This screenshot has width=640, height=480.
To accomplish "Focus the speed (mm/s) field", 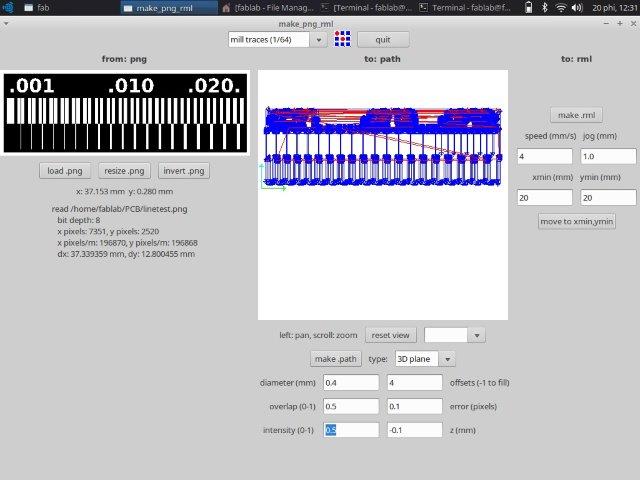I will (545, 156).
